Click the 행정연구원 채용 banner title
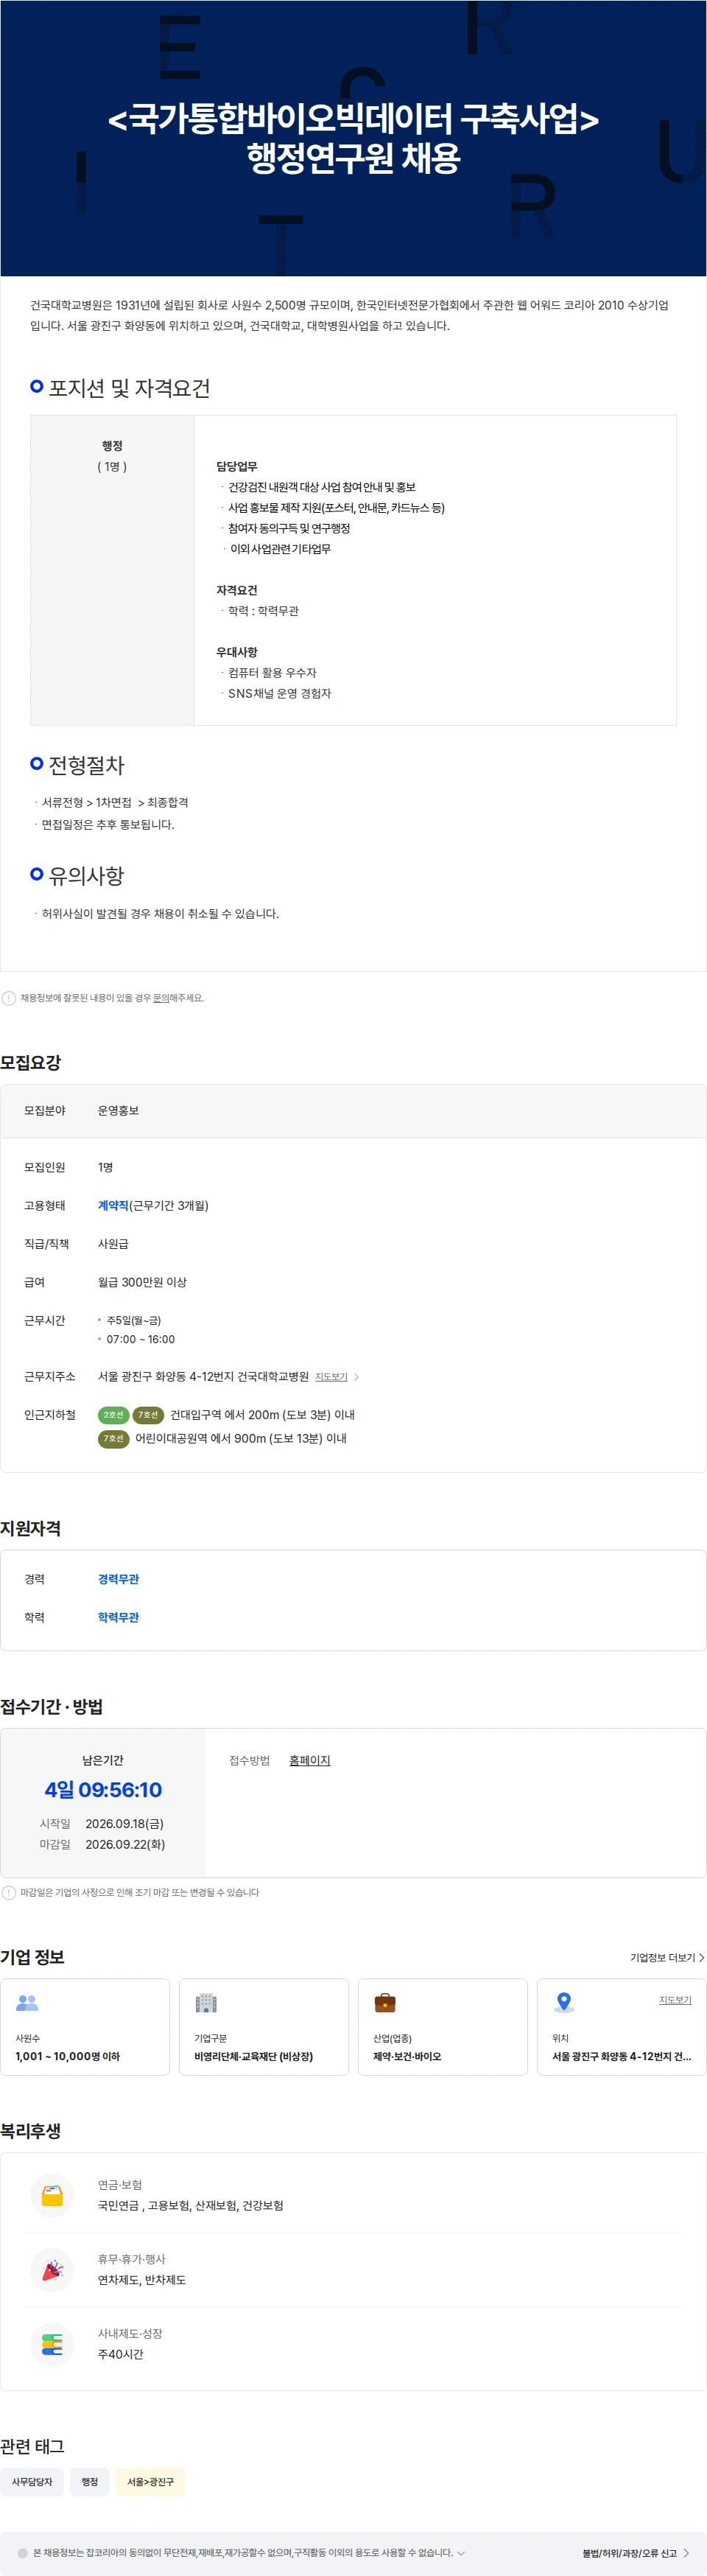The width and height of the screenshot is (707, 2576). click(x=354, y=157)
